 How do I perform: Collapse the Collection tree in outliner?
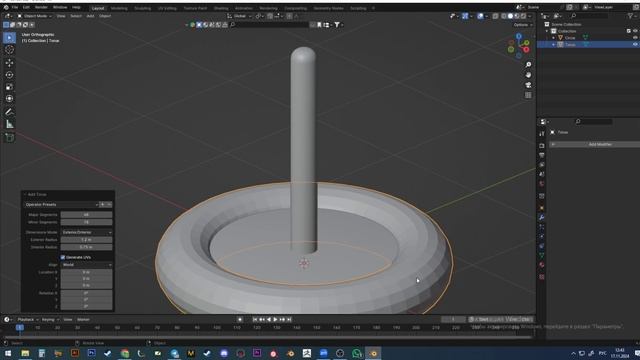(x=547, y=31)
